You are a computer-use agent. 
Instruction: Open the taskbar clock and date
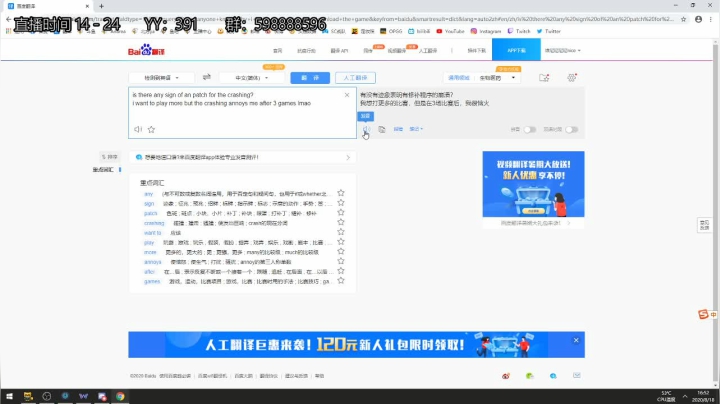(703, 397)
